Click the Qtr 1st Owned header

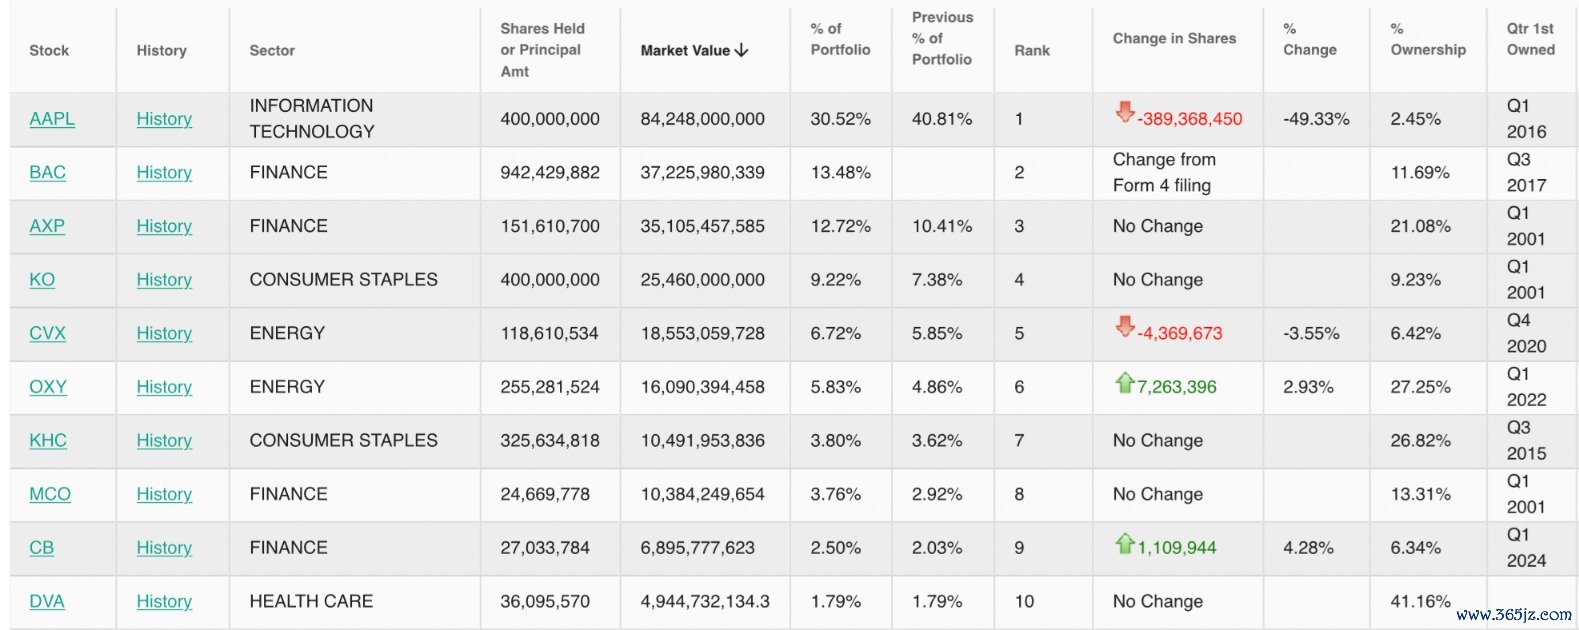(x=1531, y=39)
